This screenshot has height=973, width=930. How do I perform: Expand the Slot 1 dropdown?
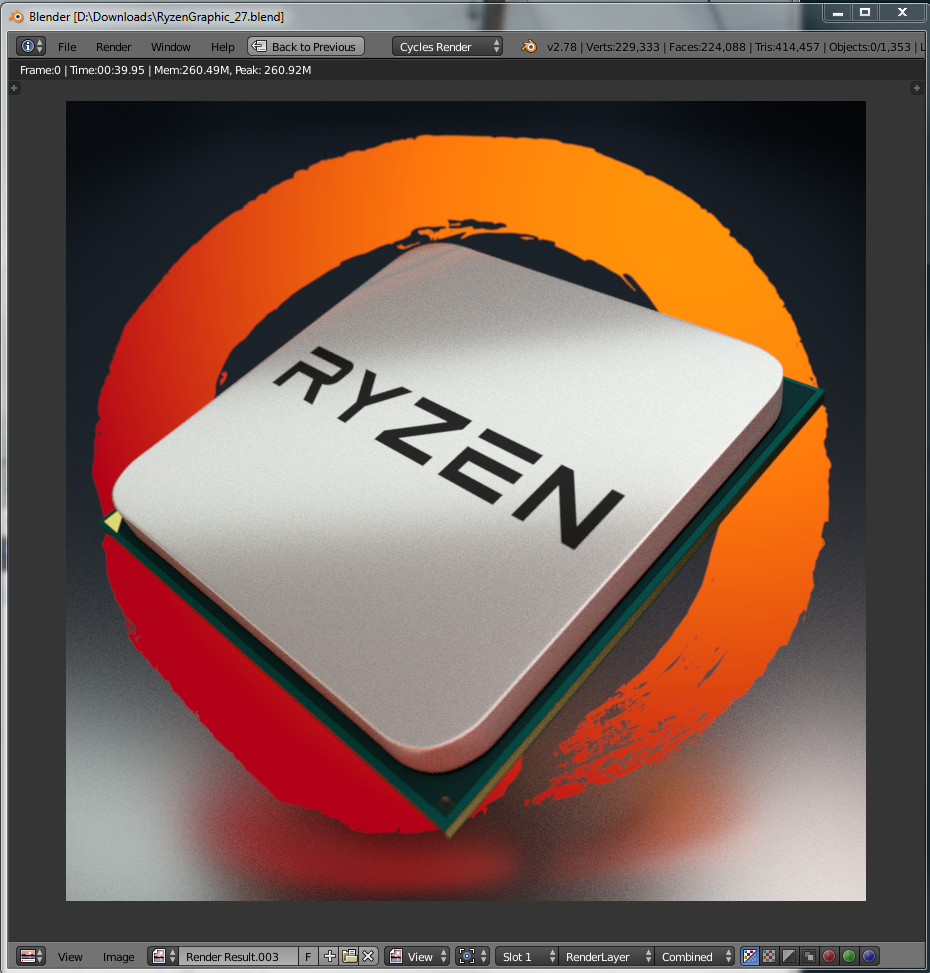(x=526, y=957)
